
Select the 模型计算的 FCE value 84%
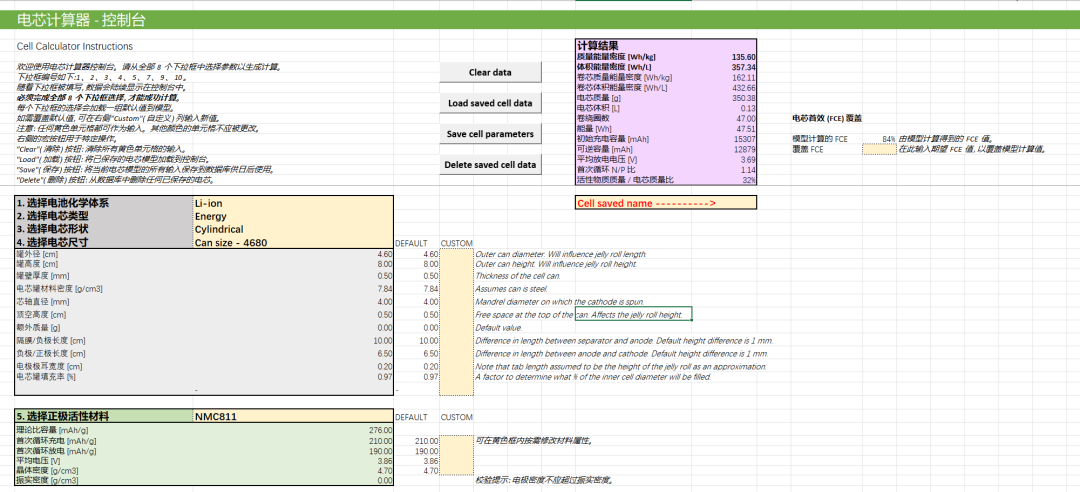pyautogui.click(x=889, y=139)
